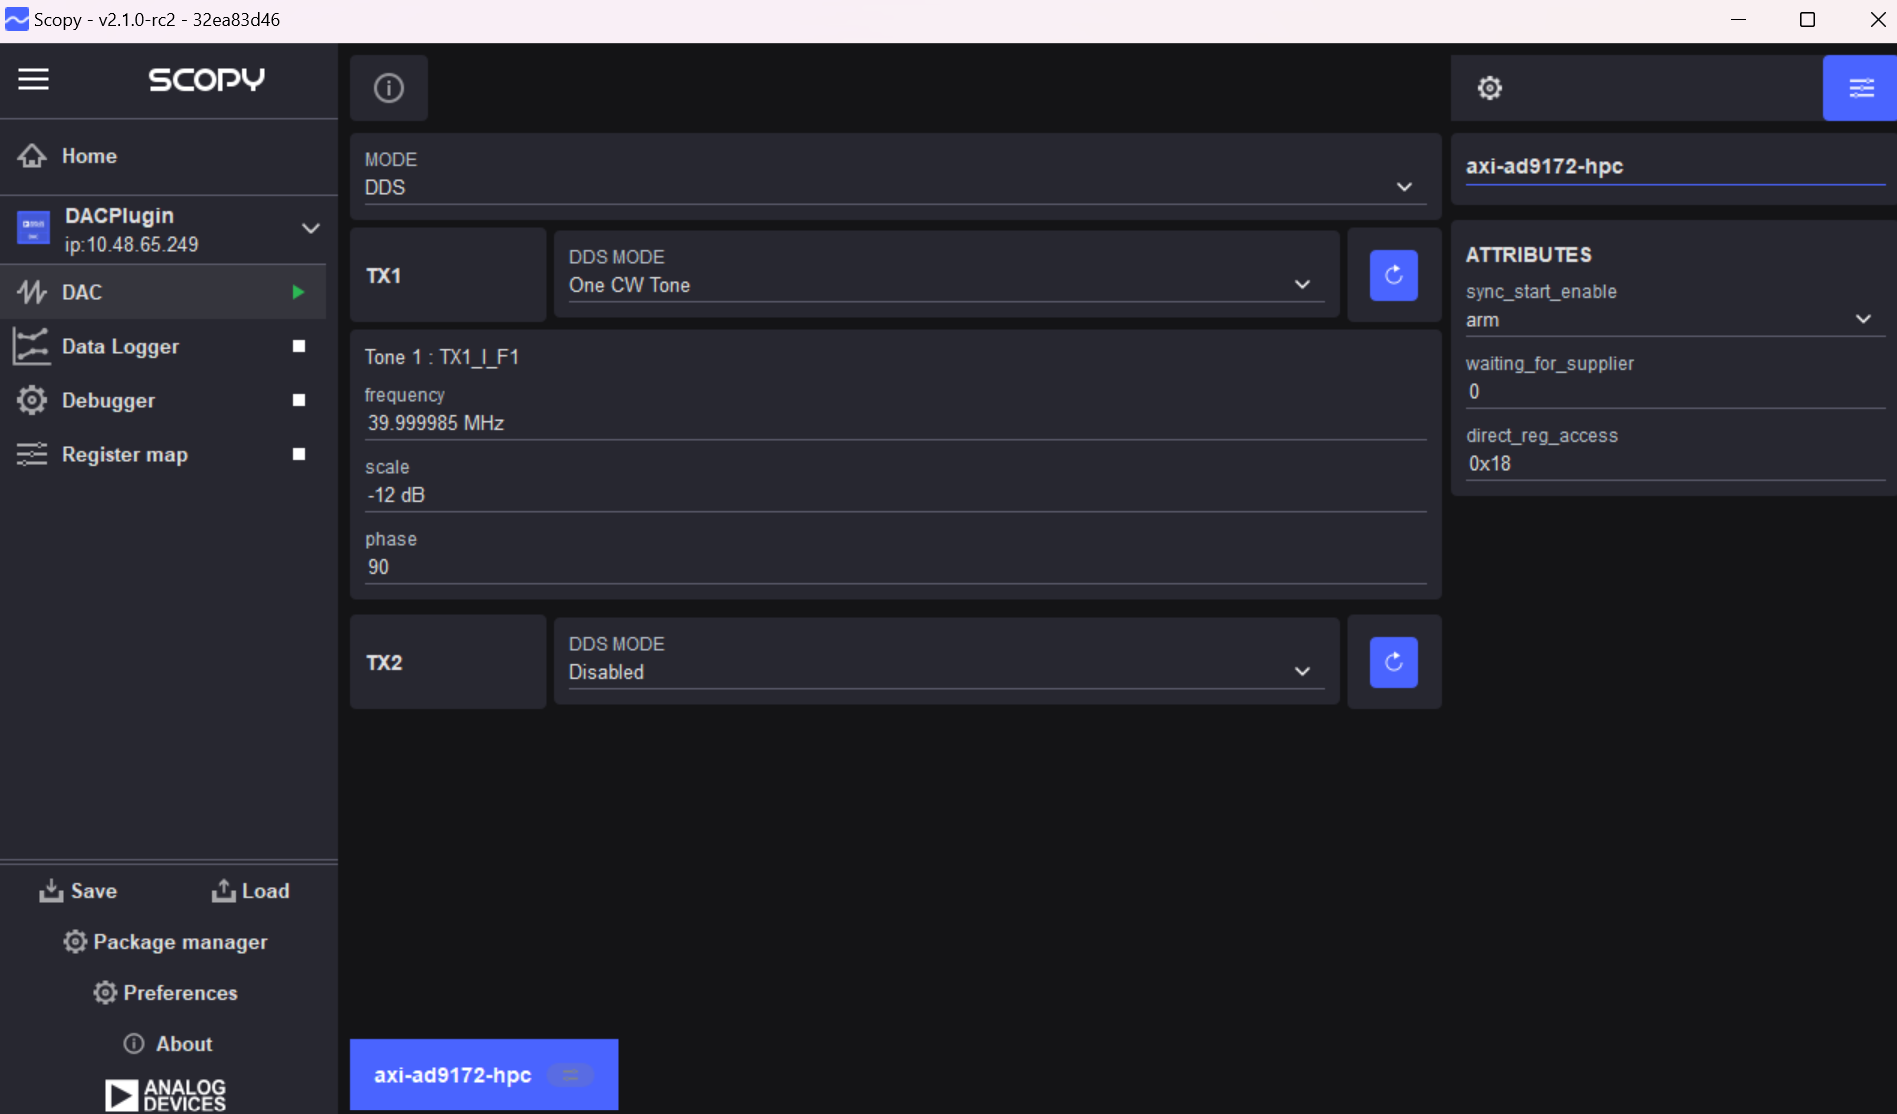The width and height of the screenshot is (1897, 1114).
Task: Select the axi-ad9172-hpc bottom tab
Action: 484,1075
